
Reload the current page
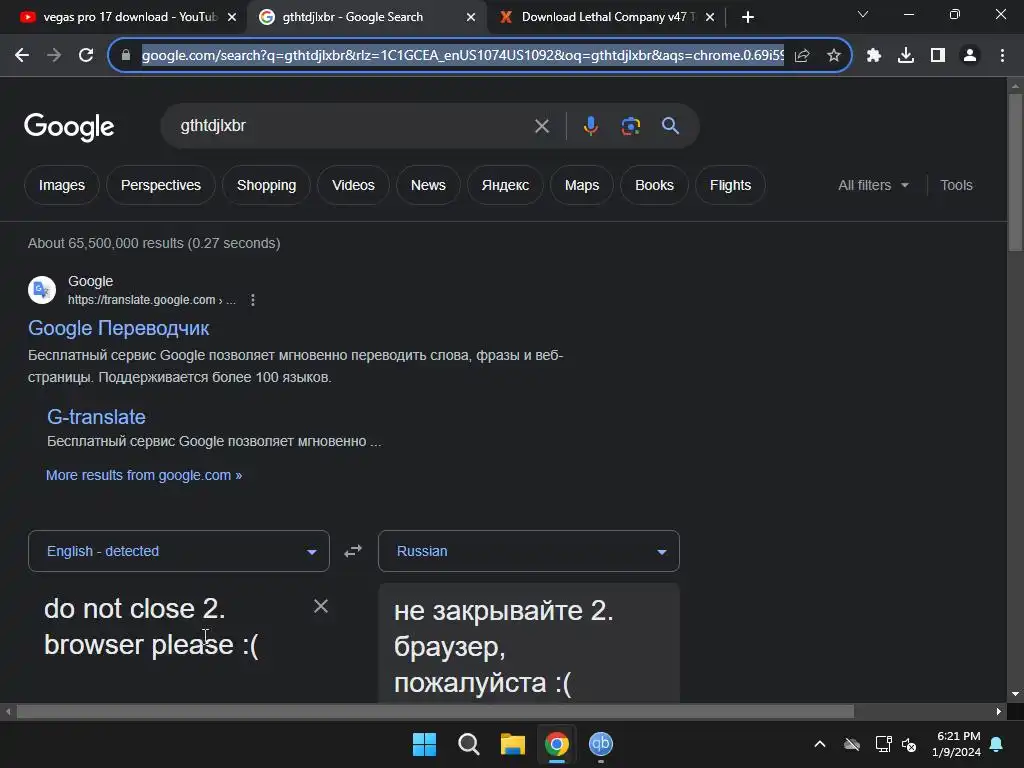click(86, 56)
